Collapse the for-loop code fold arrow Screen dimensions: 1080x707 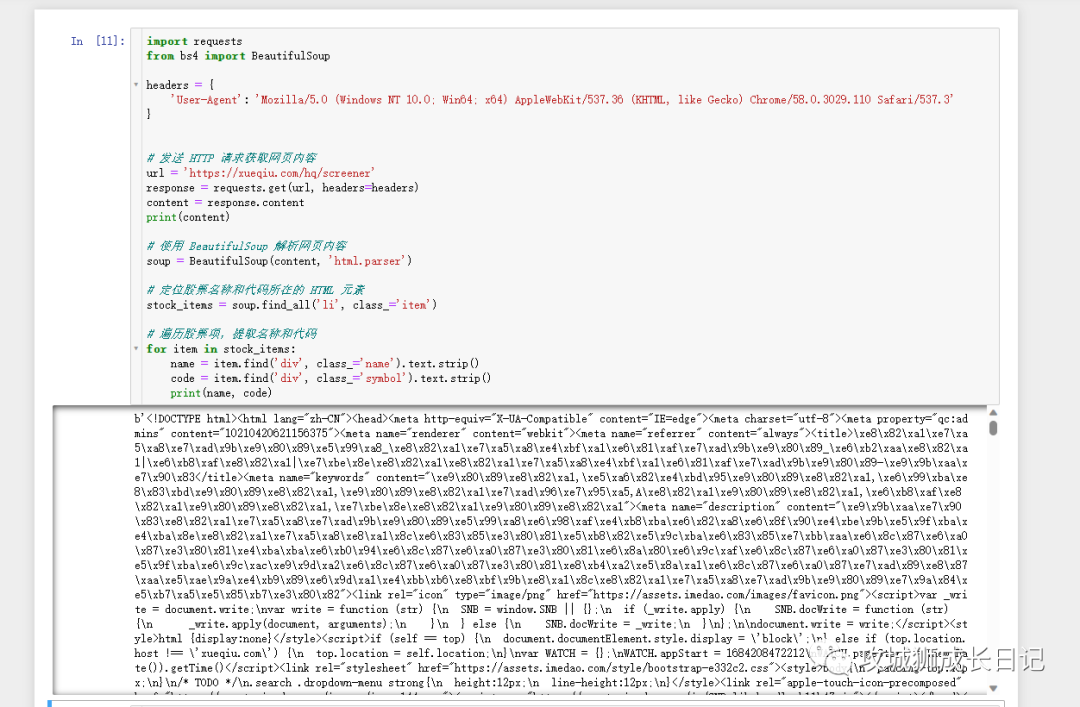tap(136, 349)
